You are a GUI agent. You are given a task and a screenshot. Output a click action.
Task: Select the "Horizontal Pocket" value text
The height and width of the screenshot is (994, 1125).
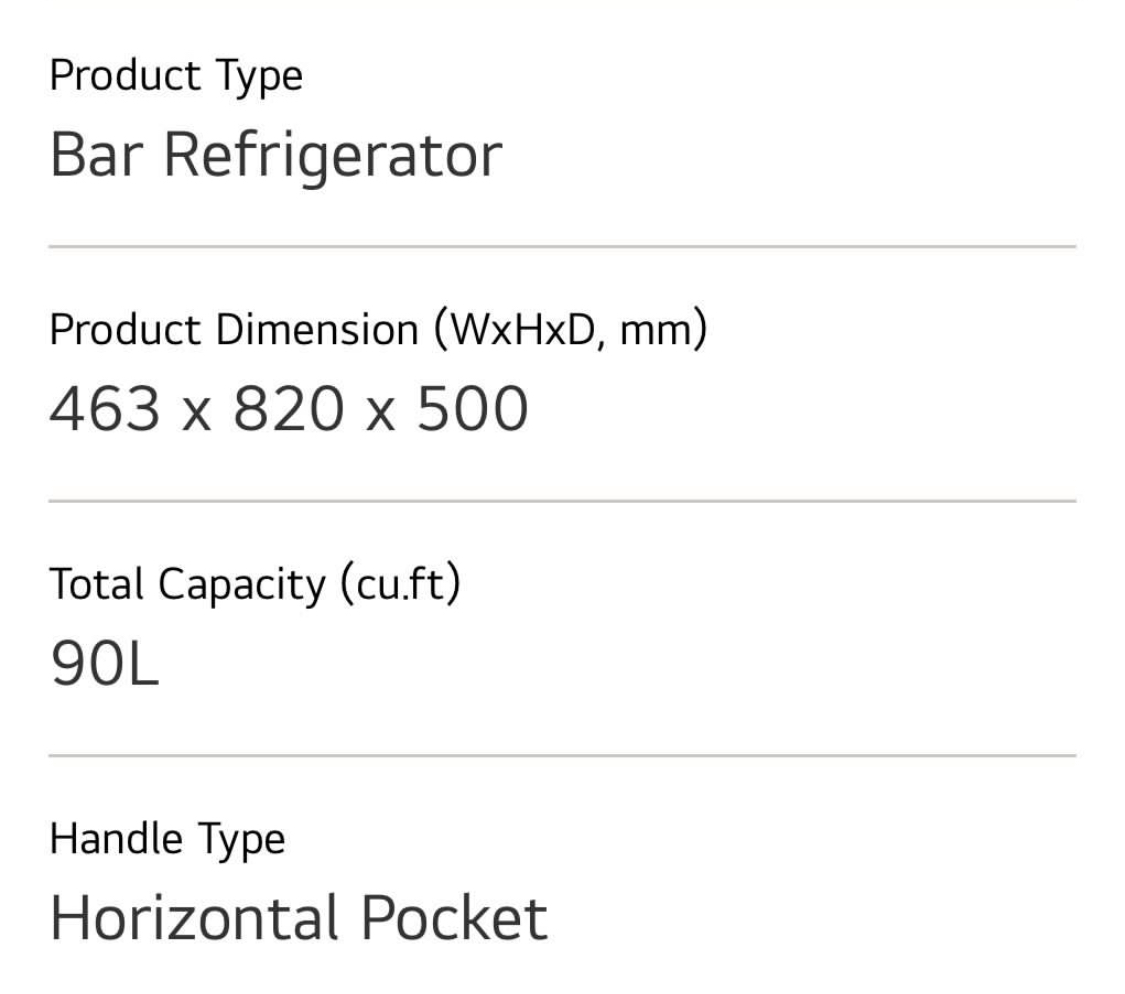[298, 918]
